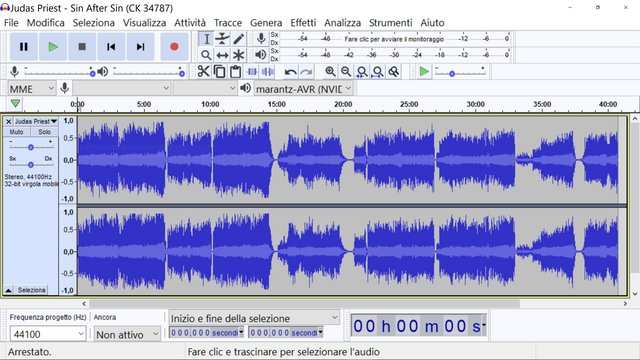Open the Strumenti menu
Image resolution: width=640 pixels, height=360 pixels.
pos(391,23)
